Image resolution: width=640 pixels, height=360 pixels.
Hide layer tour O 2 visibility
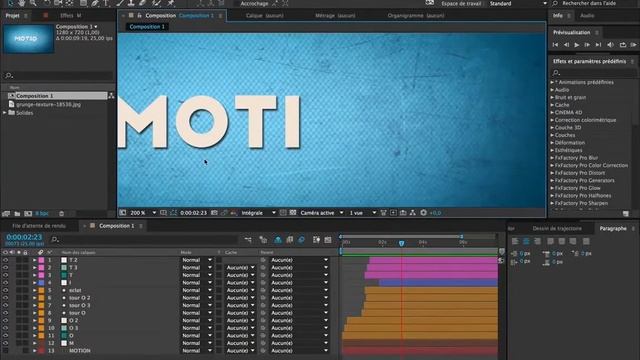[5, 298]
